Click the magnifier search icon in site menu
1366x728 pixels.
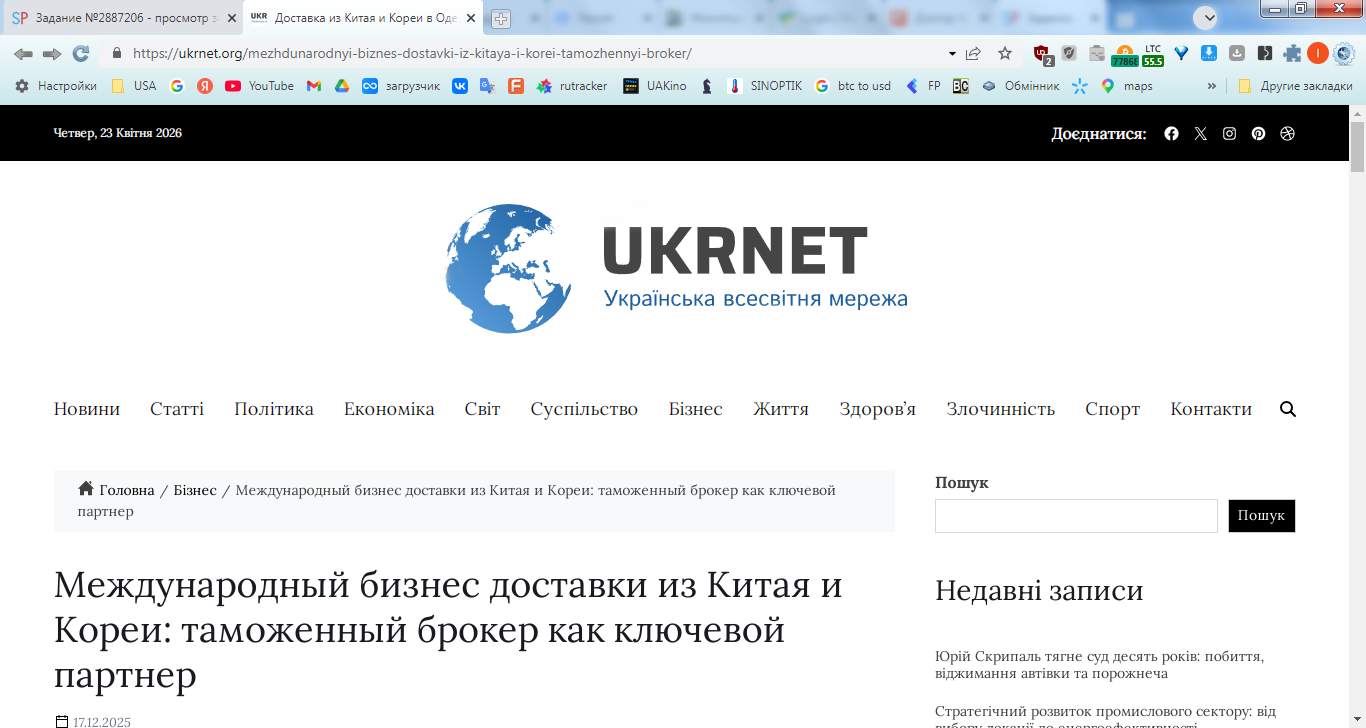click(1288, 409)
